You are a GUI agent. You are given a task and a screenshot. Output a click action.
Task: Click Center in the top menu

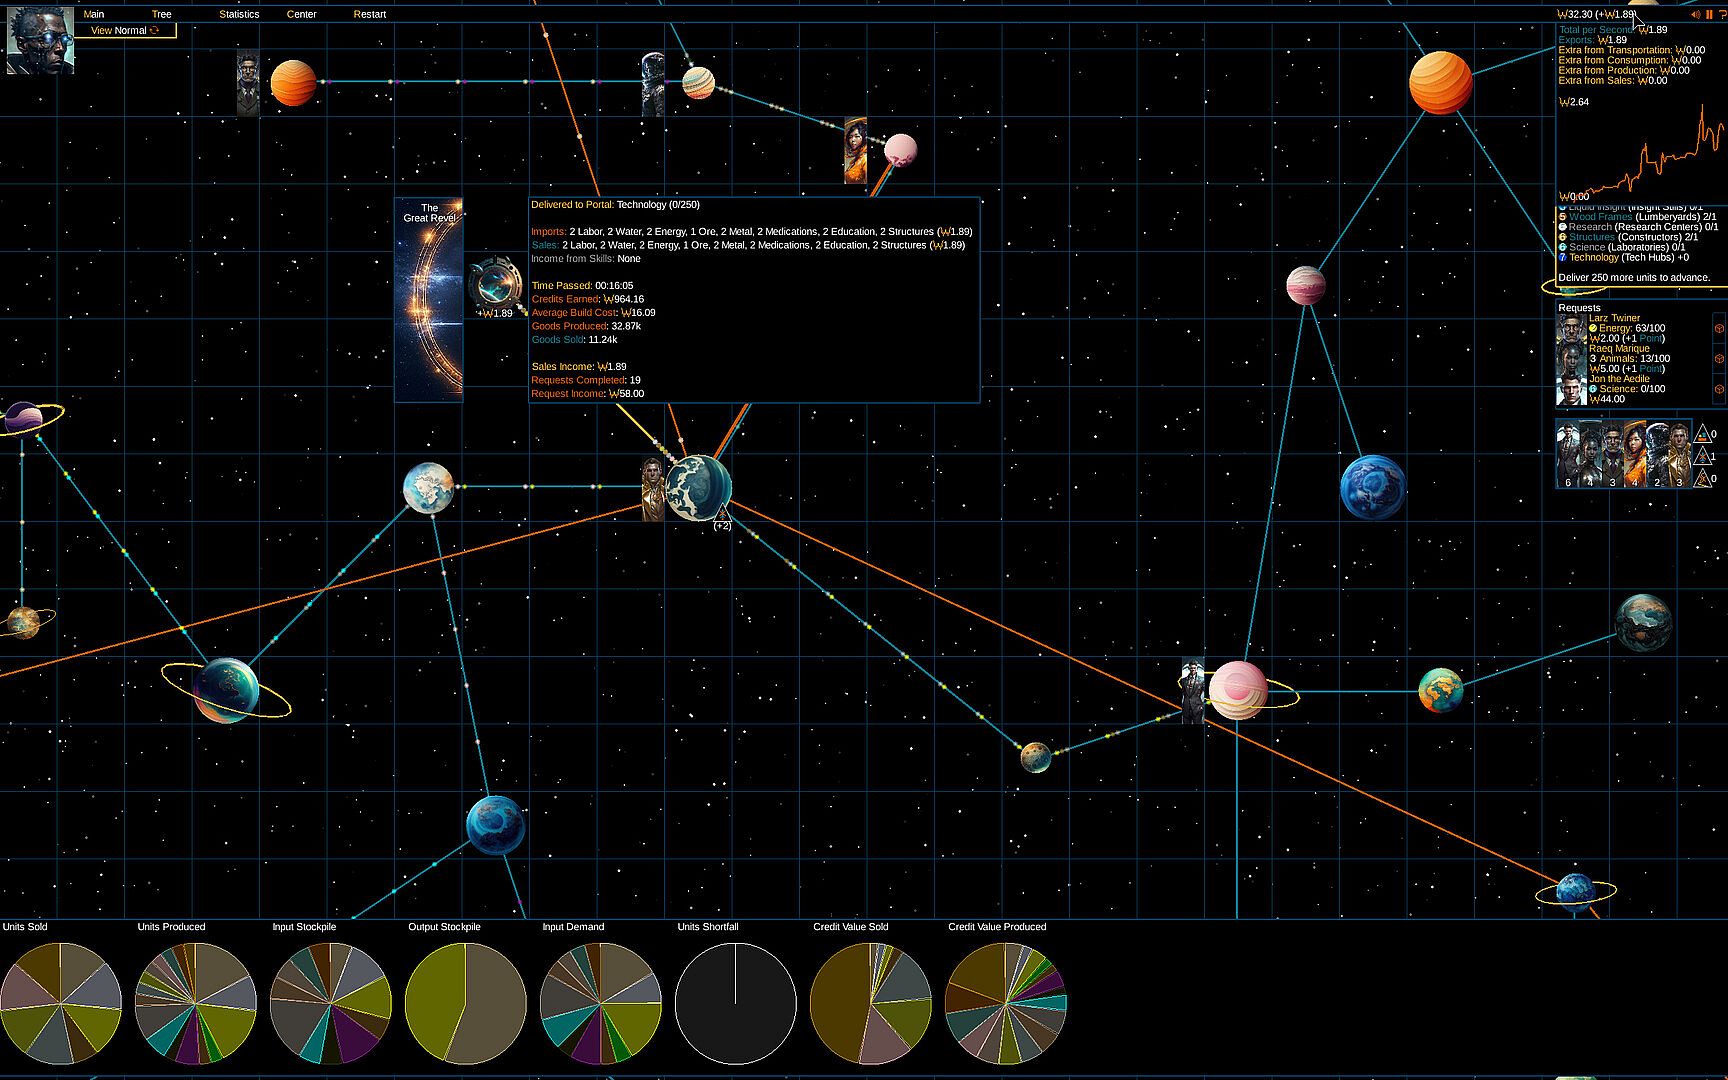coord(301,14)
